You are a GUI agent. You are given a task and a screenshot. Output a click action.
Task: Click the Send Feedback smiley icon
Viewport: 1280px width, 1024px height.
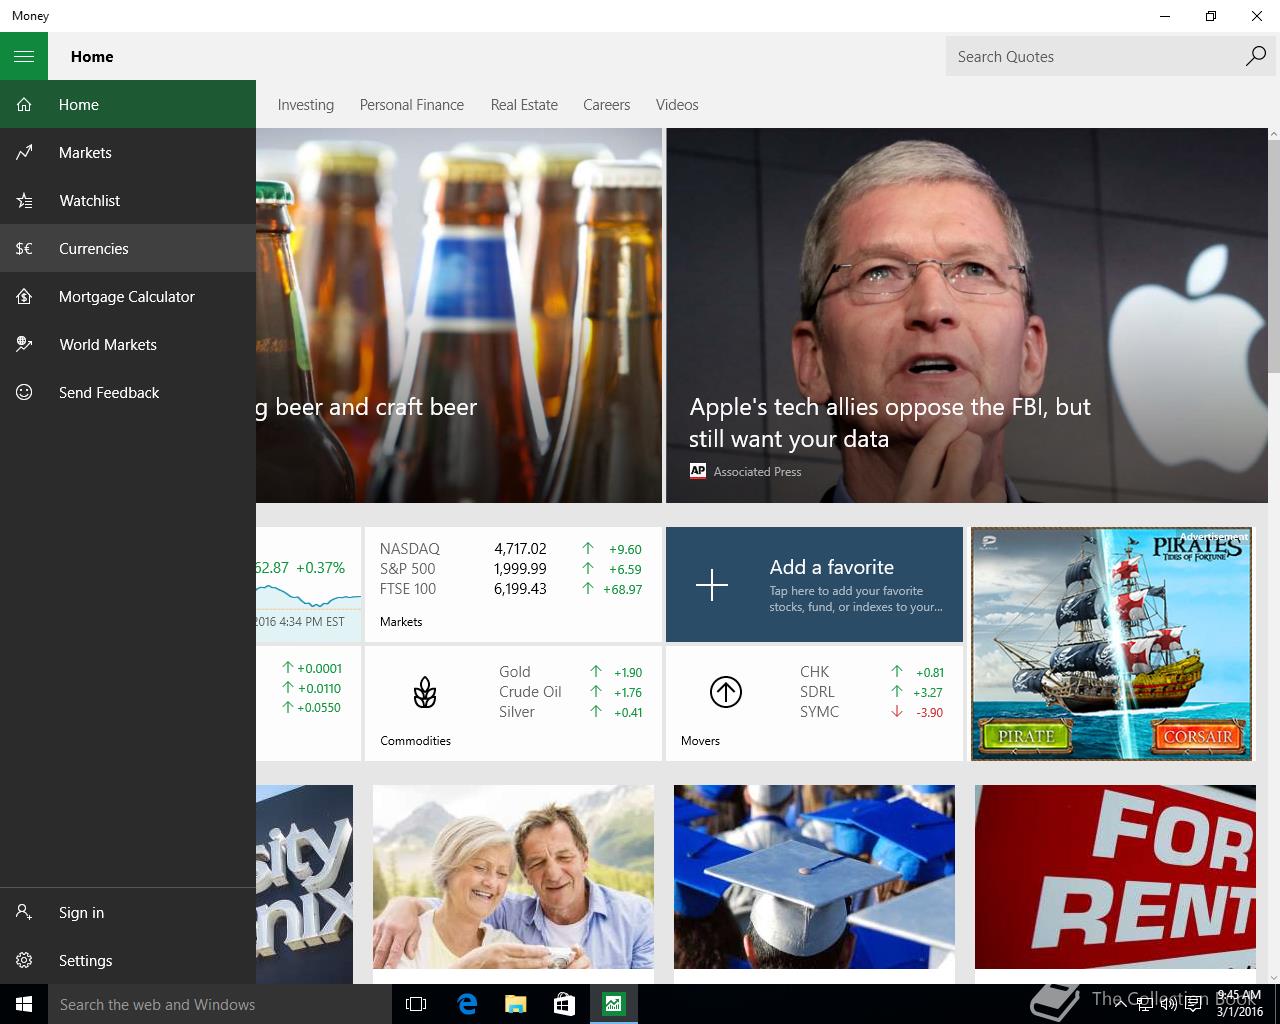[x=24, y=392]
